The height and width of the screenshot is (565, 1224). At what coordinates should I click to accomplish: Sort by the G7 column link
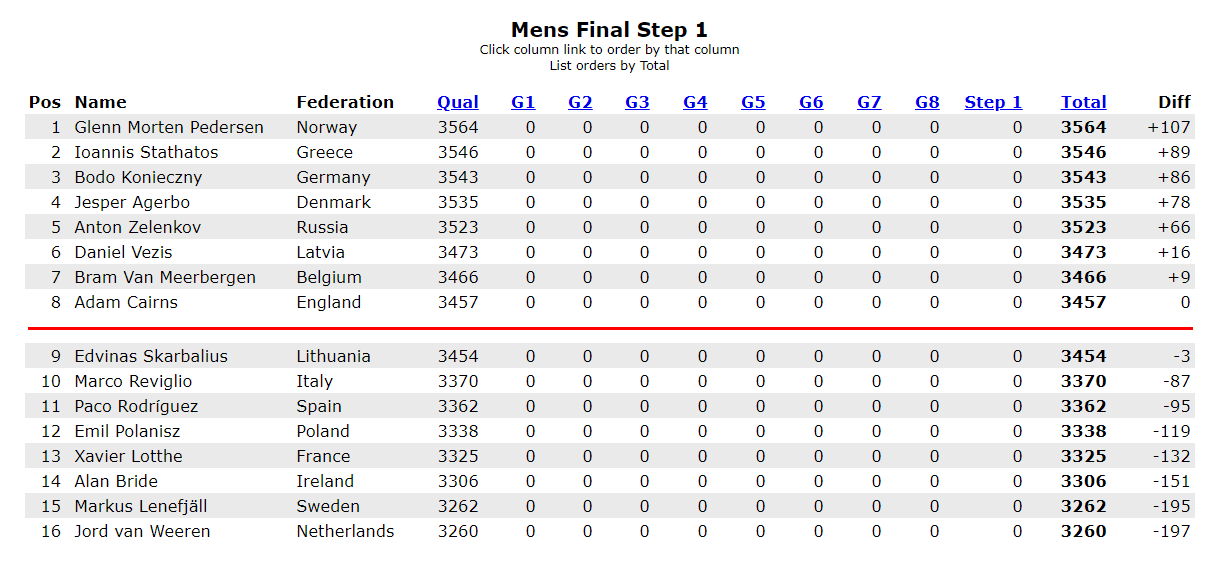(x=869, y=102)
